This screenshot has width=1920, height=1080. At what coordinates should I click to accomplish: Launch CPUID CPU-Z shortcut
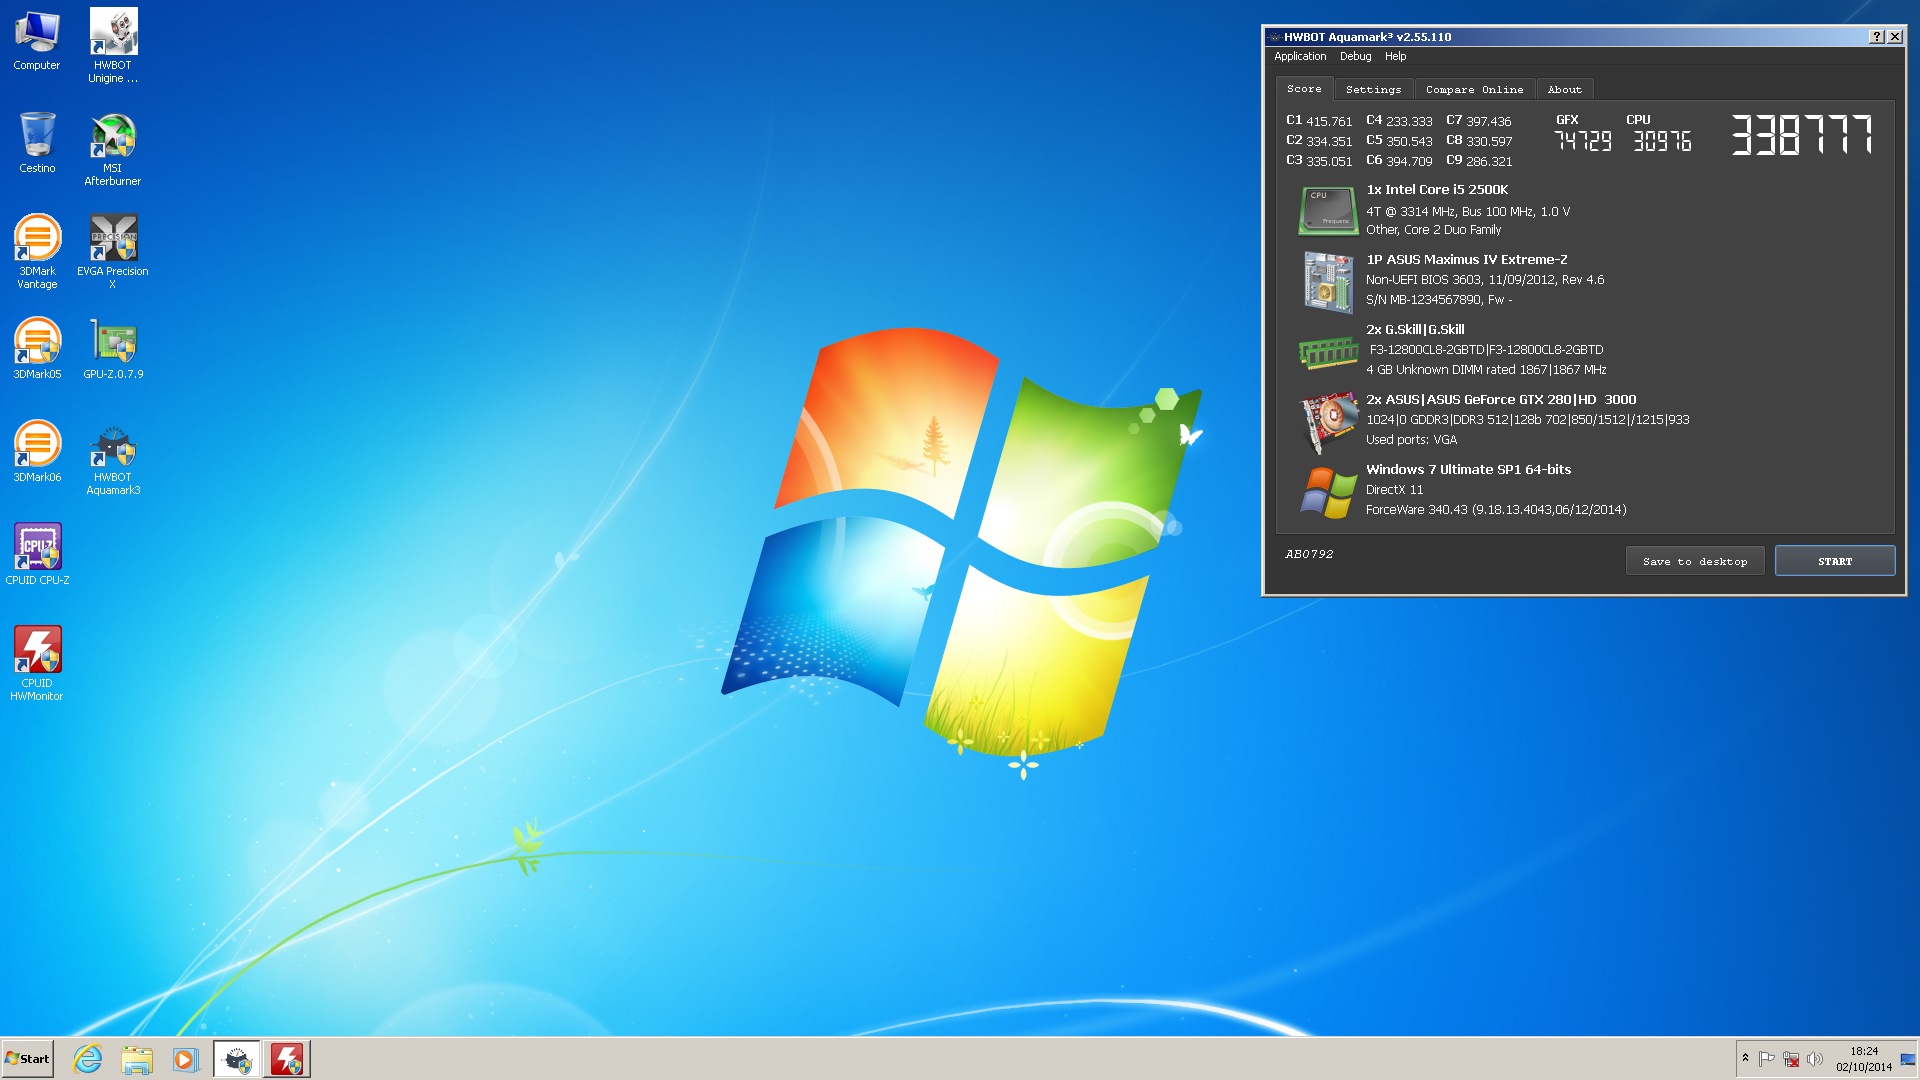tap(37, 554)
